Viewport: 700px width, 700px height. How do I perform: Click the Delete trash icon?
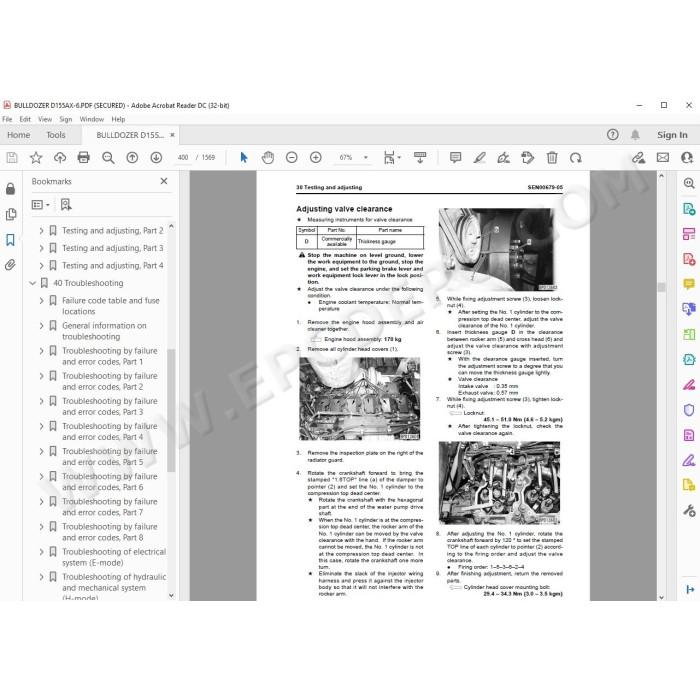coord(552,158)
